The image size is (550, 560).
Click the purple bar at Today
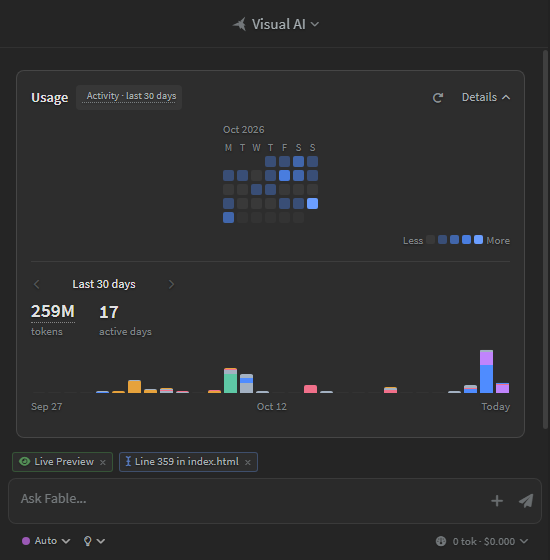(x=502, y=388)
